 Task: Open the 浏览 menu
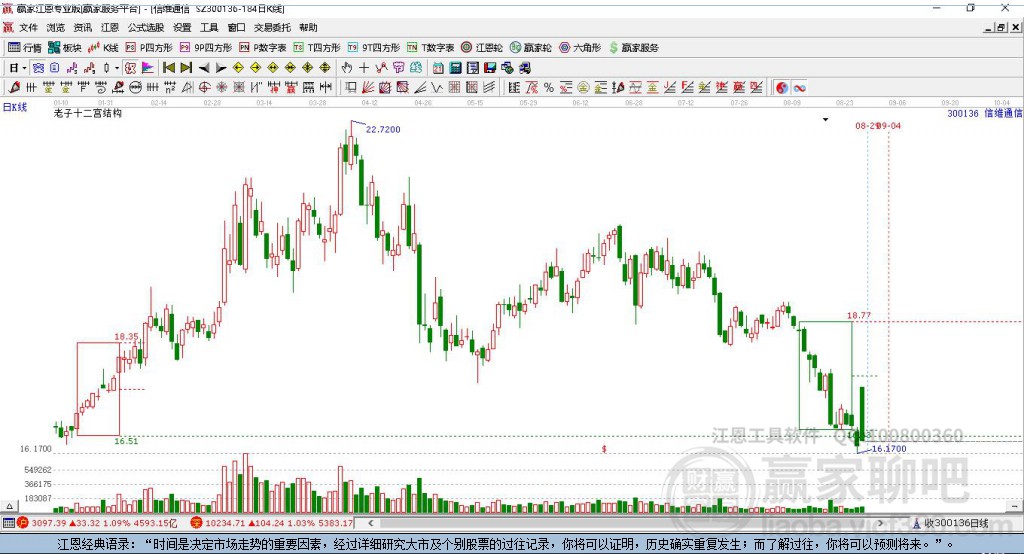[56, 27]
